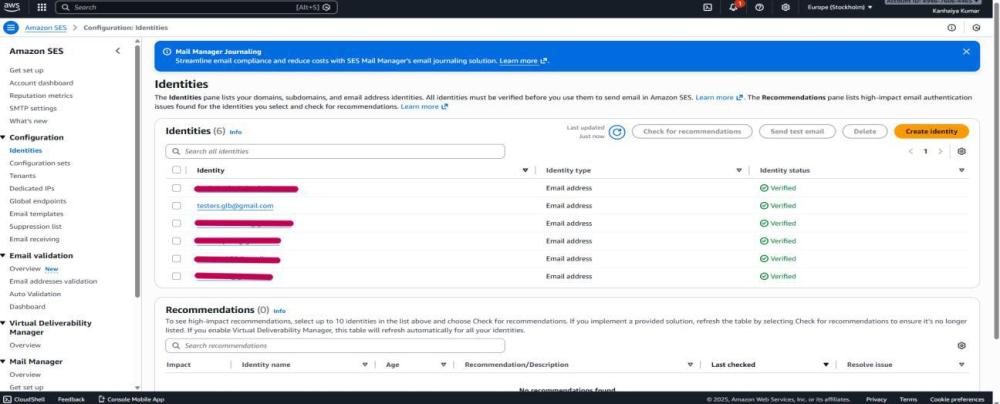Viewport: 1000px width, 404px height.
Task: Close the Mail Manager Journaling banner
Action: (x=966, y=51)
